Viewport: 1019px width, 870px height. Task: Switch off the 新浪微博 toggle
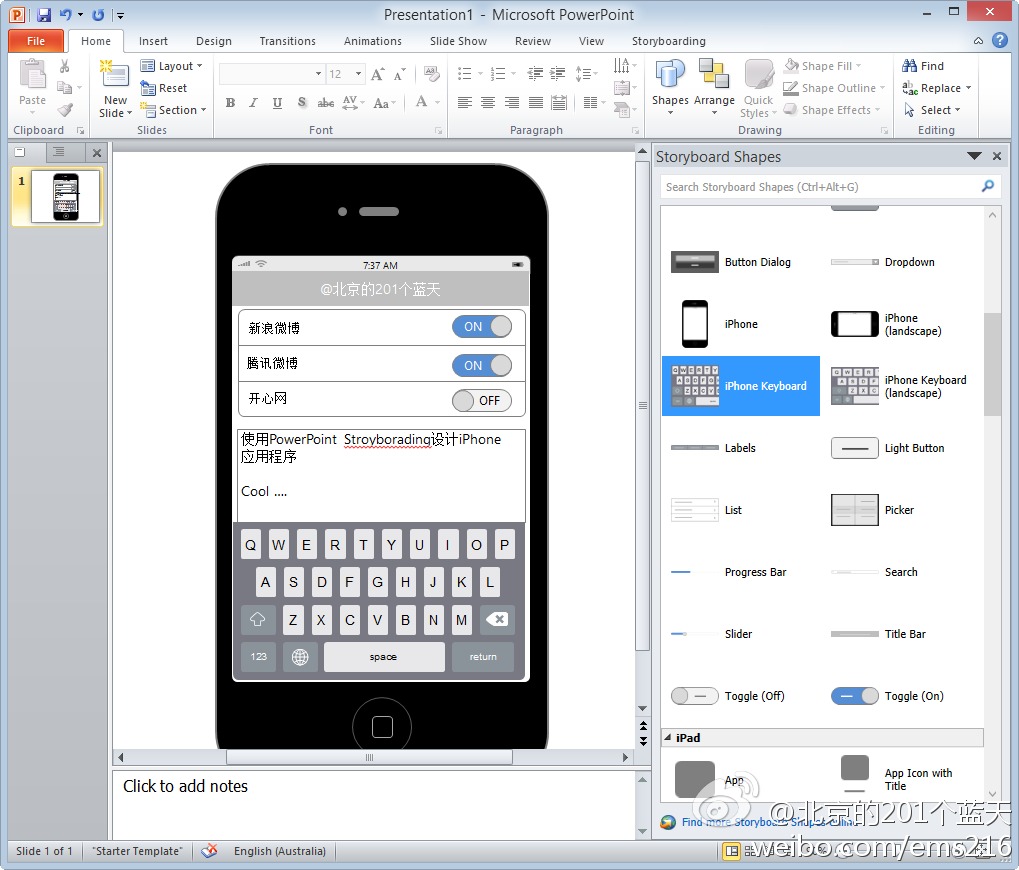click(x=482, y=327)
